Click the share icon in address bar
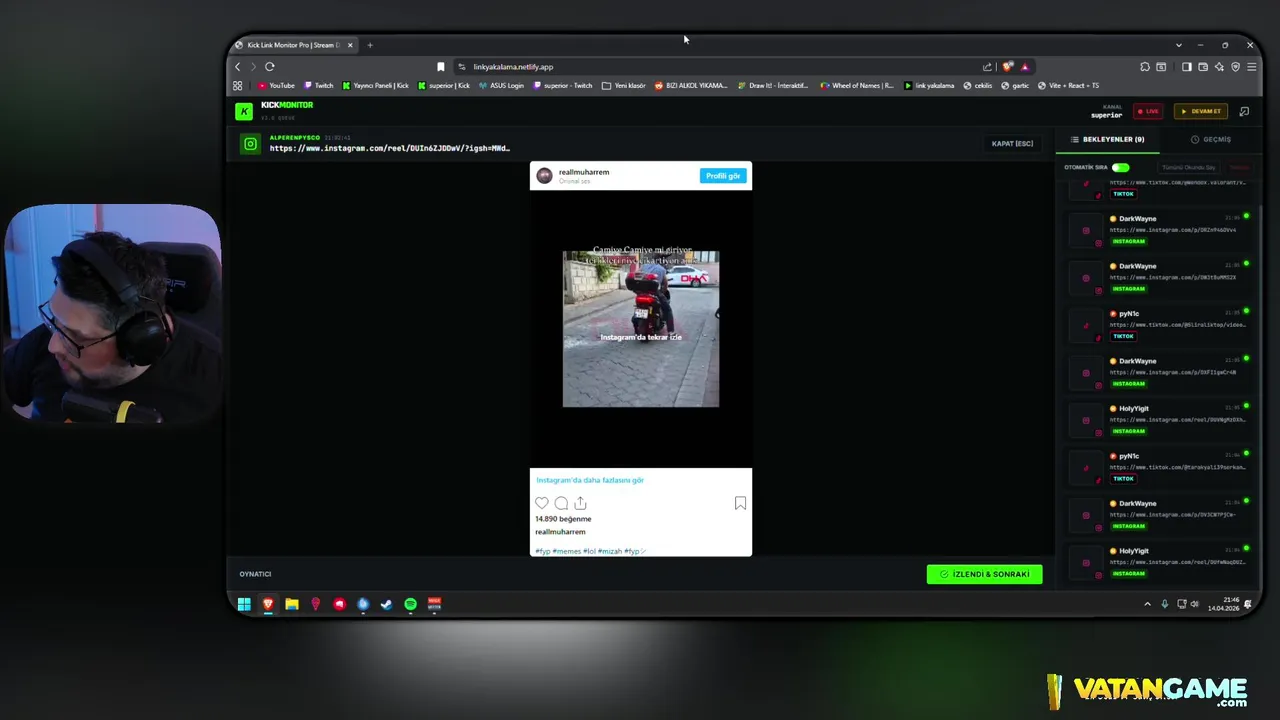This screenshot has width=1280, height=720. click(987, 67)
